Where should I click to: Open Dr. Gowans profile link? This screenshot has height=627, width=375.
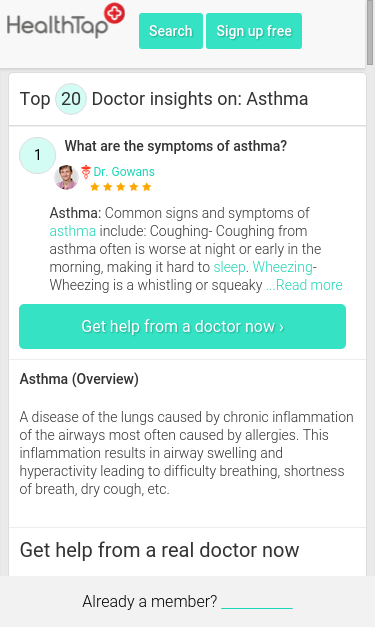tap(124, 172)
